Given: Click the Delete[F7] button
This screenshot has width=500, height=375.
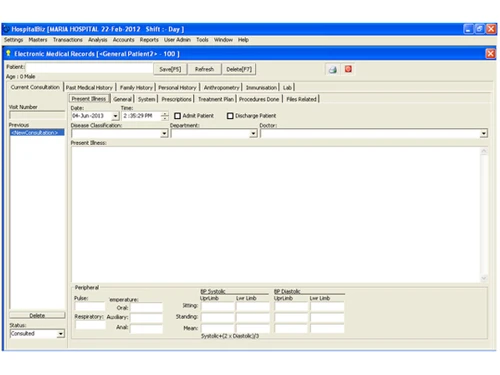Looking at the screenshot, I should [x=239, y=69].
